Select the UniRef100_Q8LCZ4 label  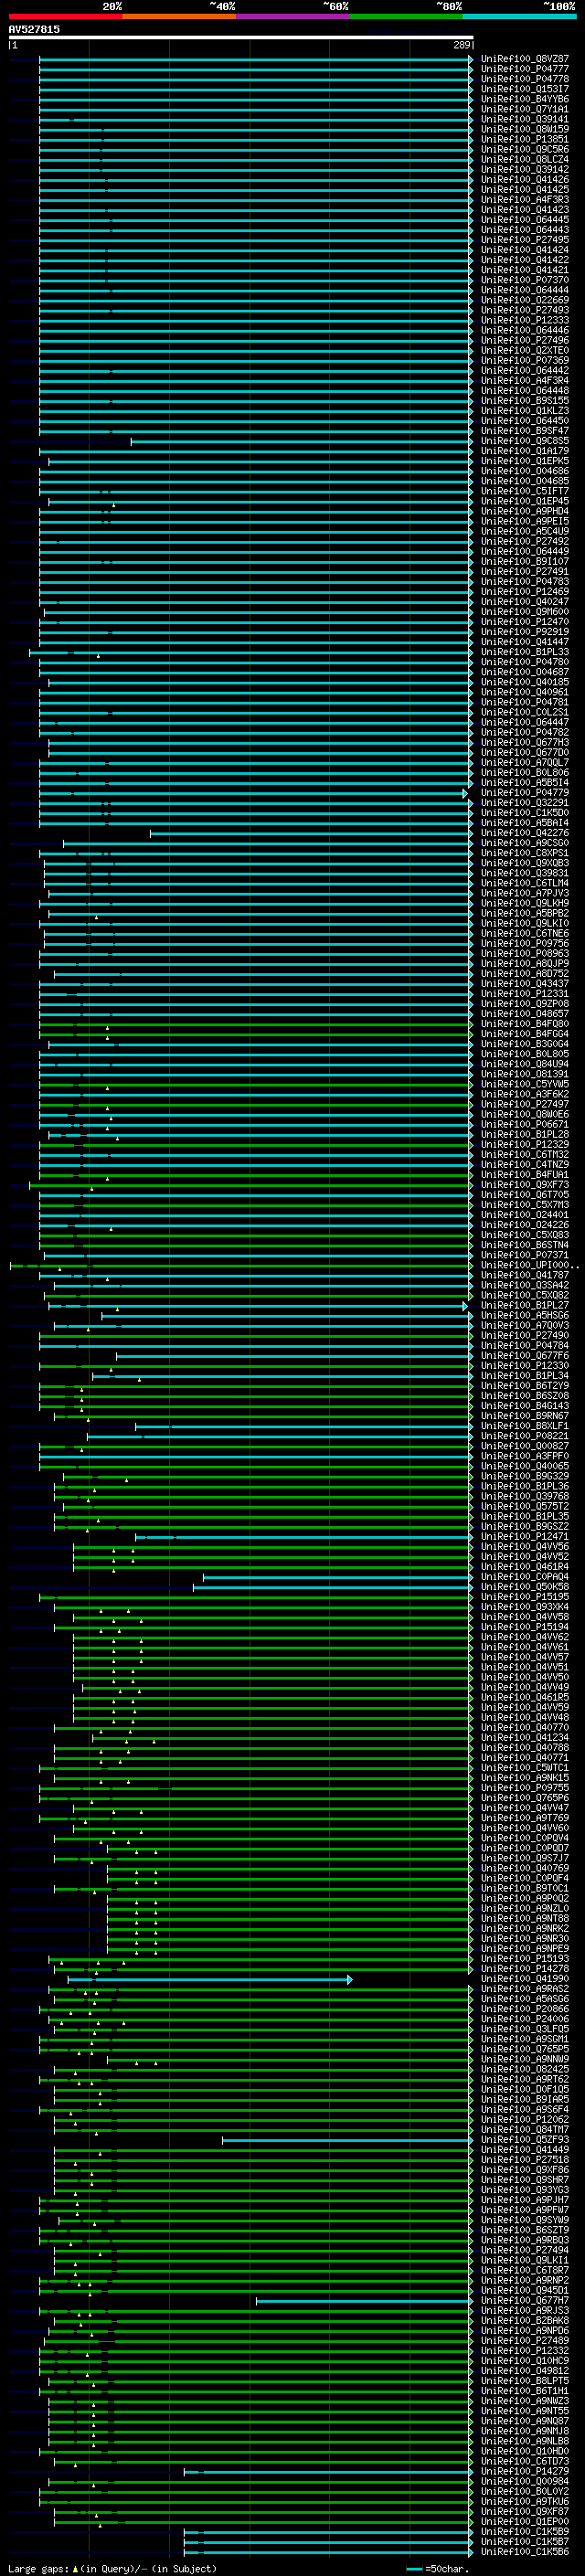pos(525,159)
